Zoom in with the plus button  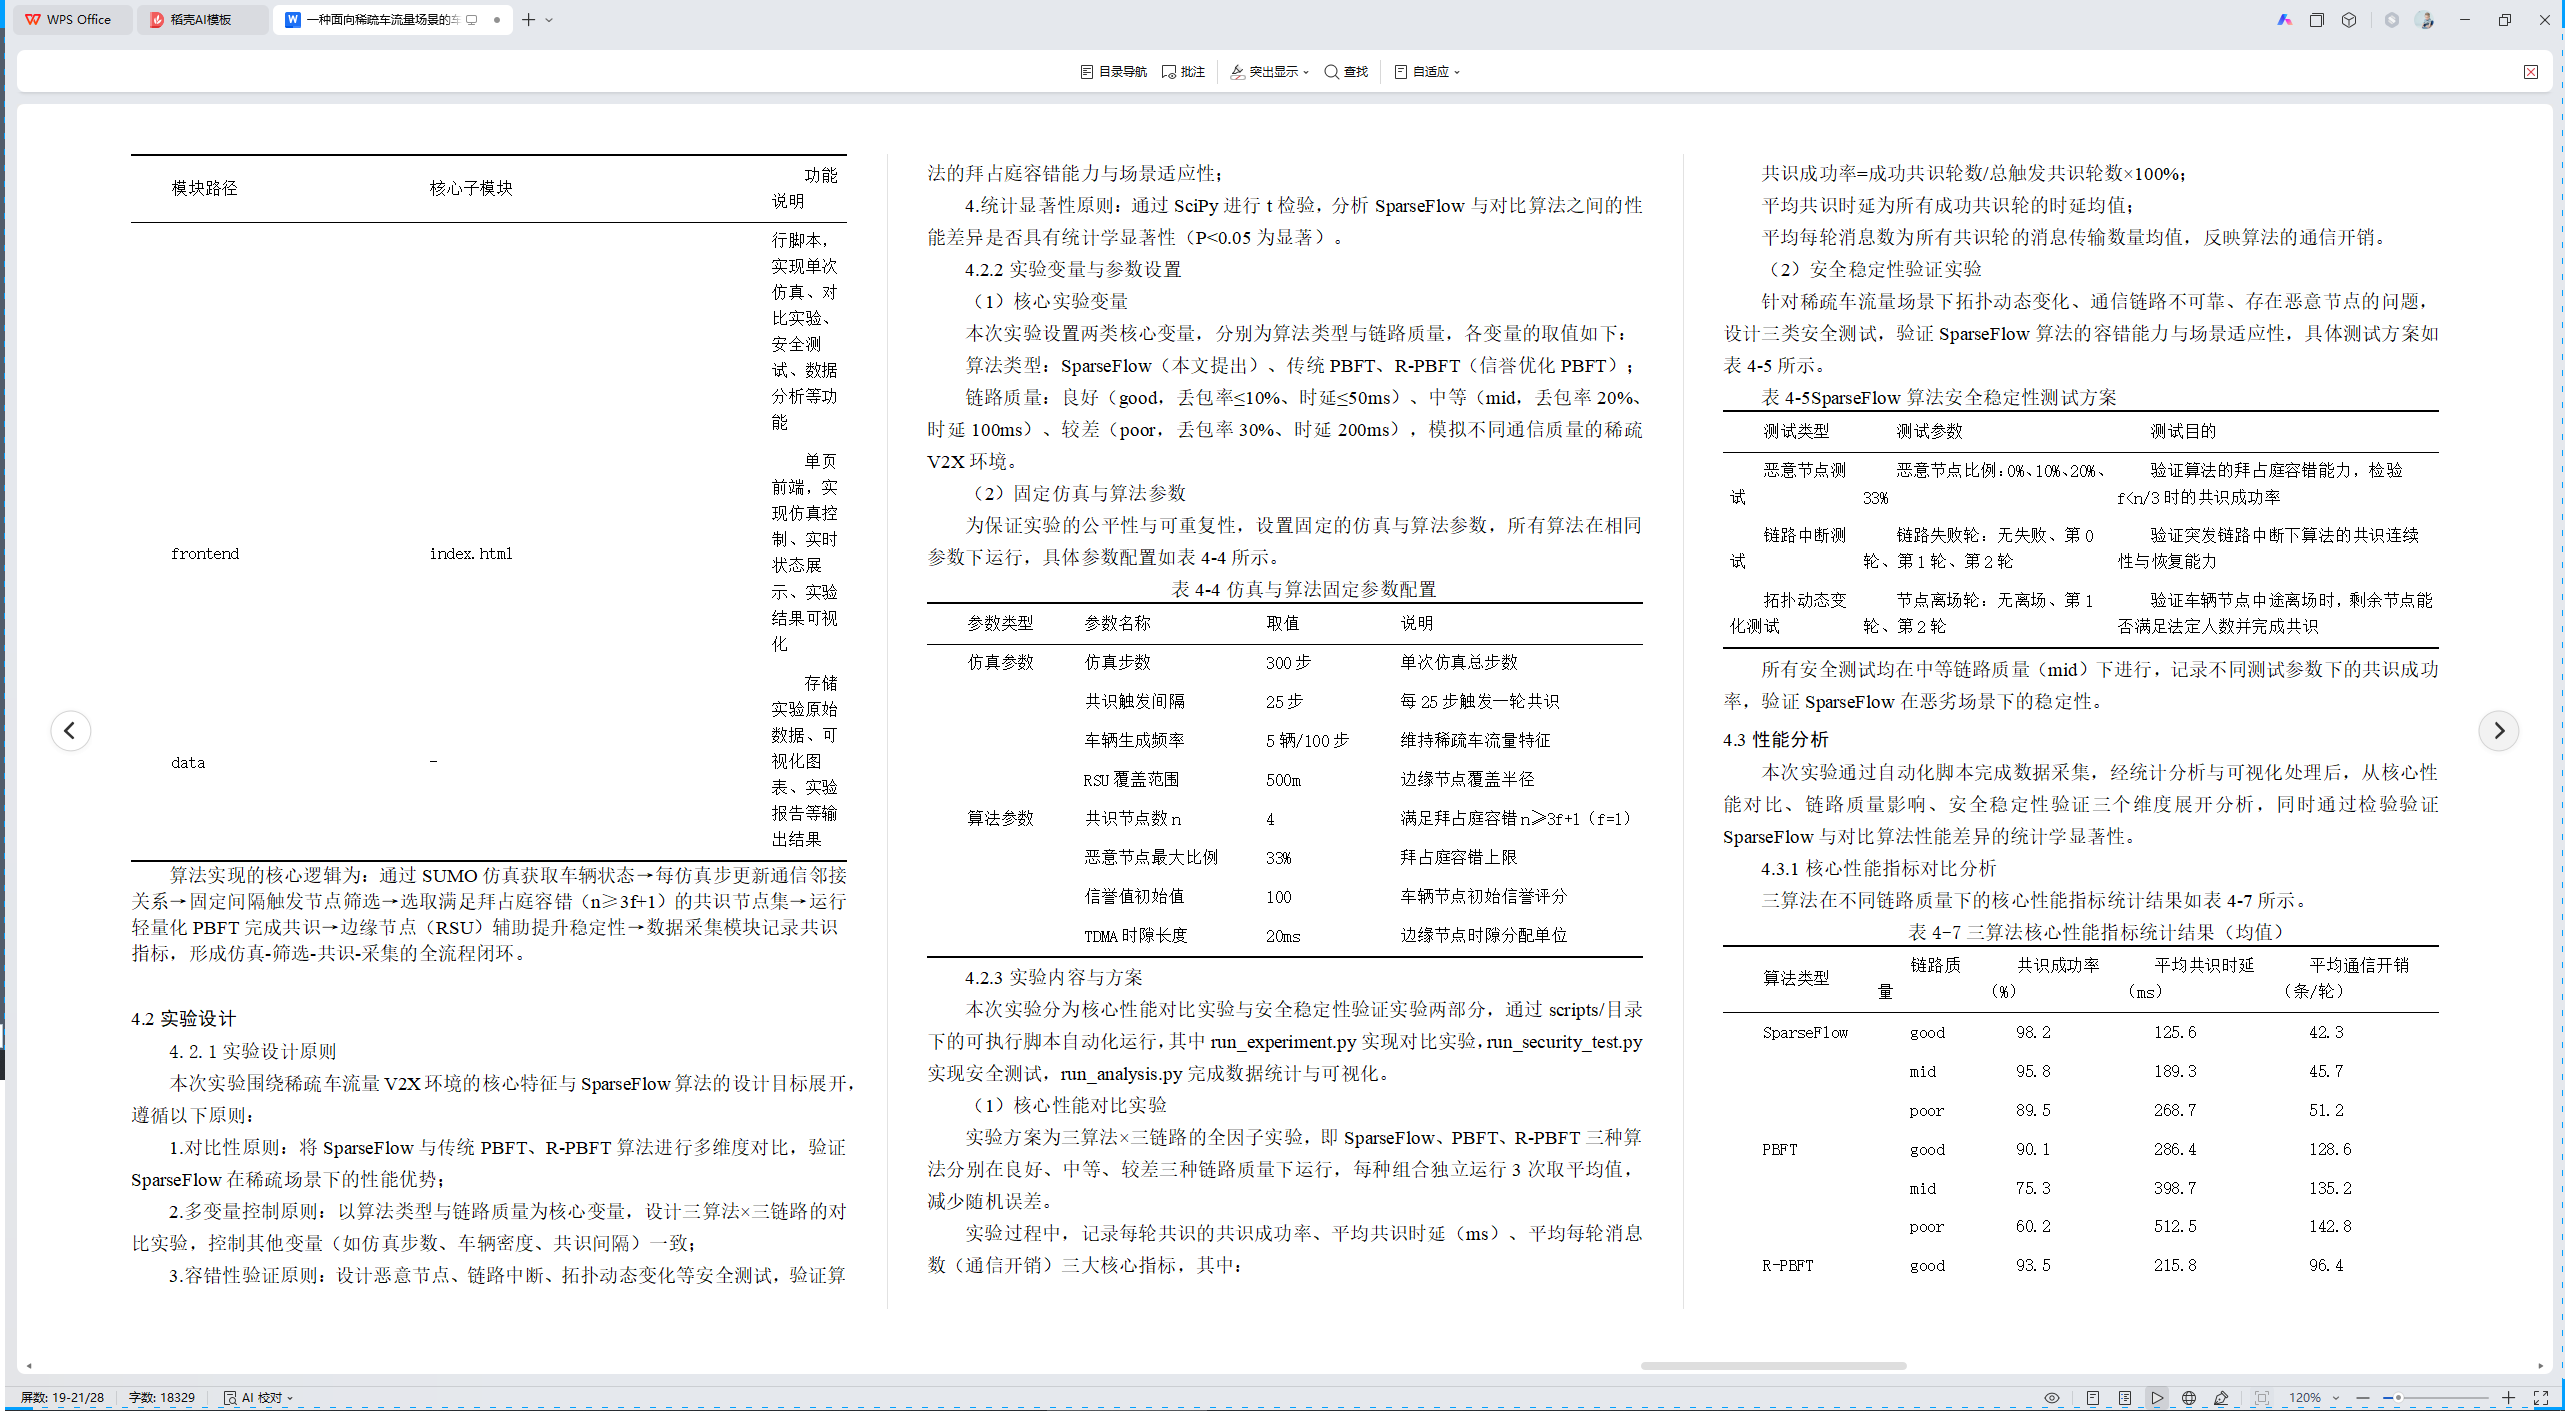coord(2509,1398)
